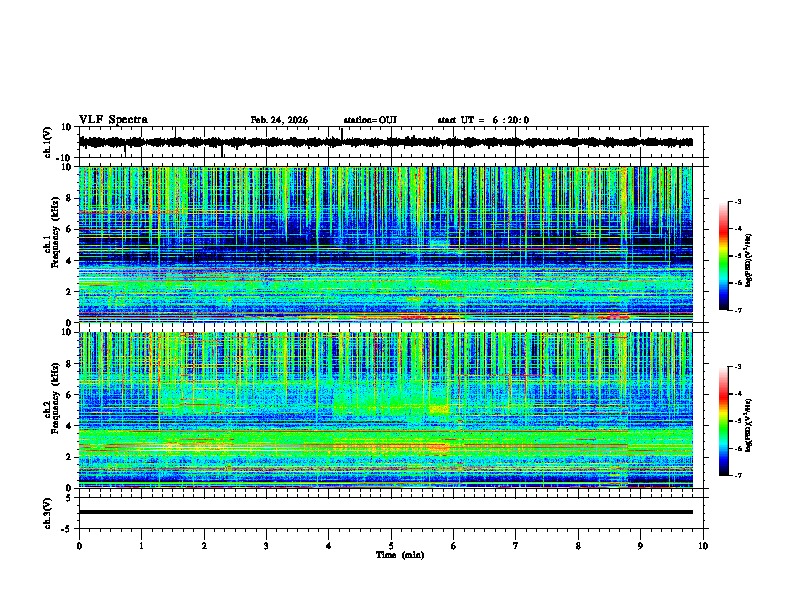Viewport: 792px width, 612px height.
Task: Click the ch.2 "Frequency (kHz)" axis label
Action: [55, 398]
